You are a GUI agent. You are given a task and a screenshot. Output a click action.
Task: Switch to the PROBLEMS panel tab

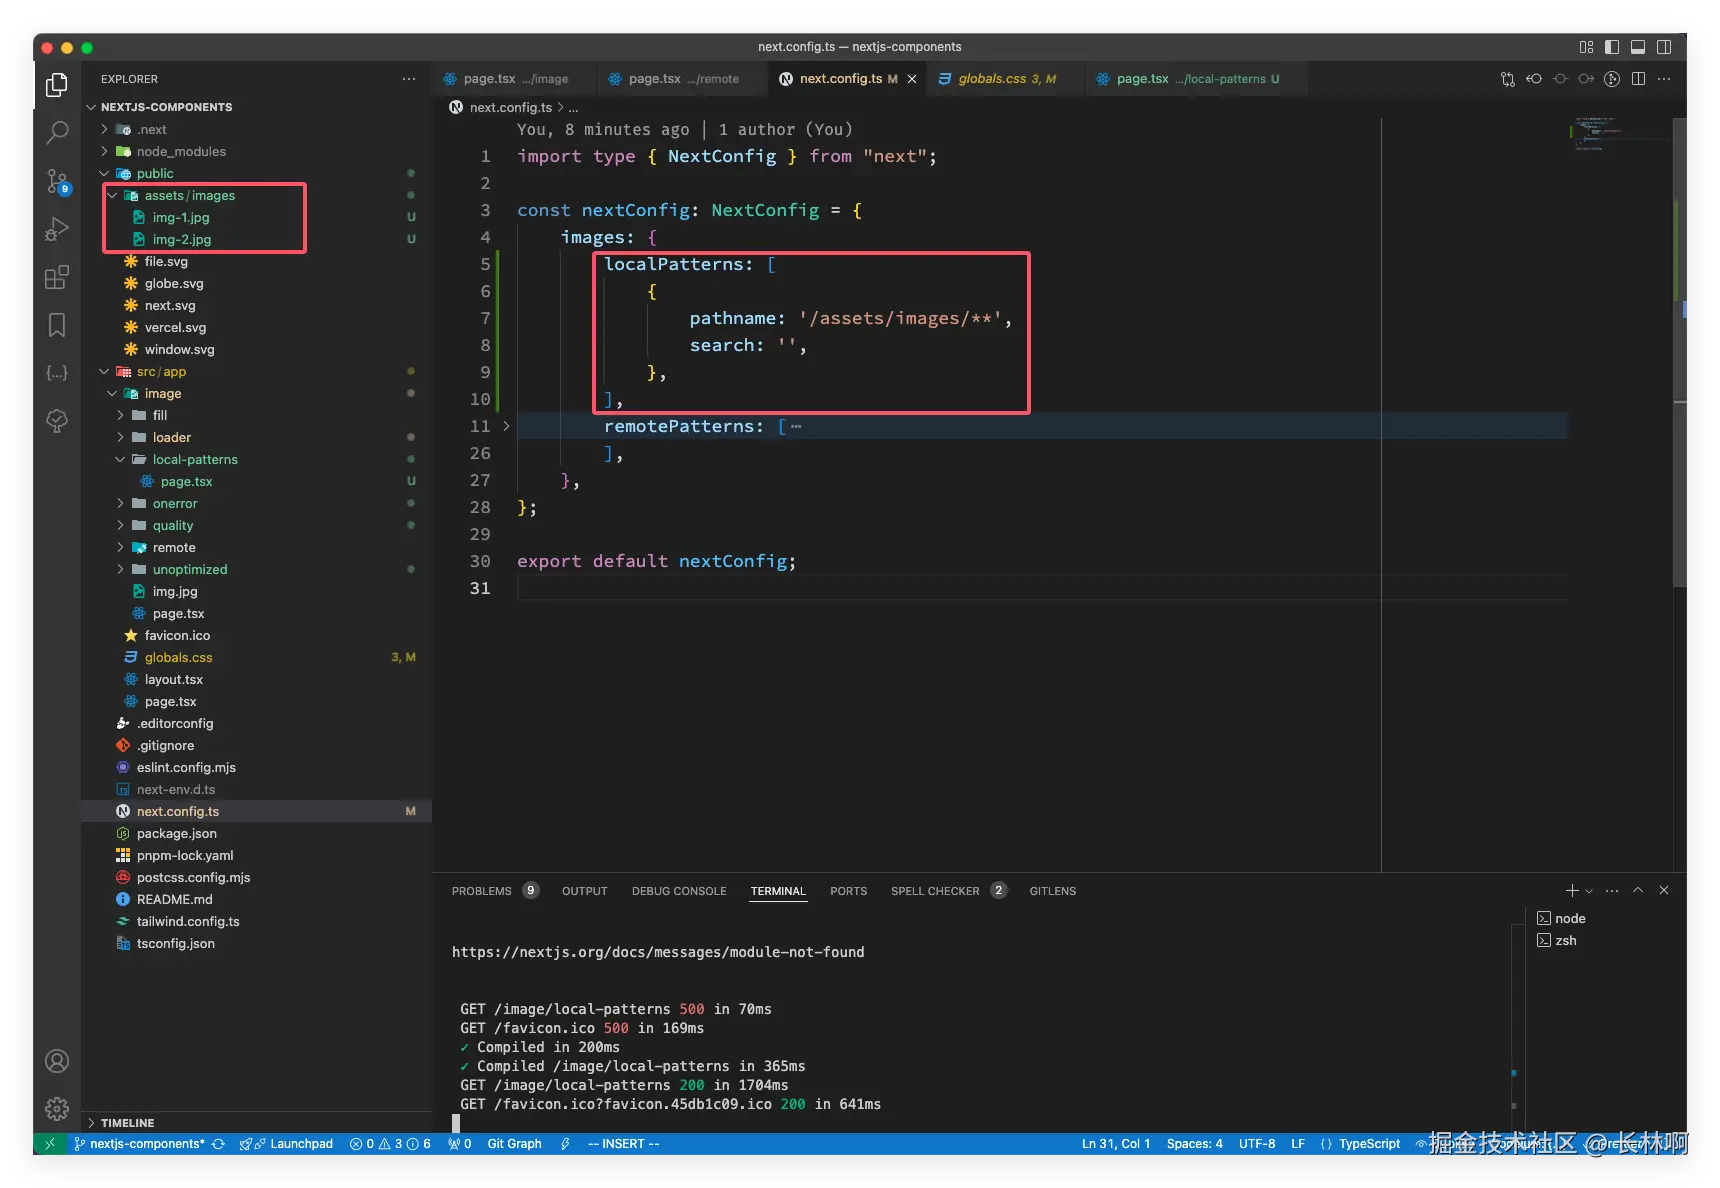point(481,891)
